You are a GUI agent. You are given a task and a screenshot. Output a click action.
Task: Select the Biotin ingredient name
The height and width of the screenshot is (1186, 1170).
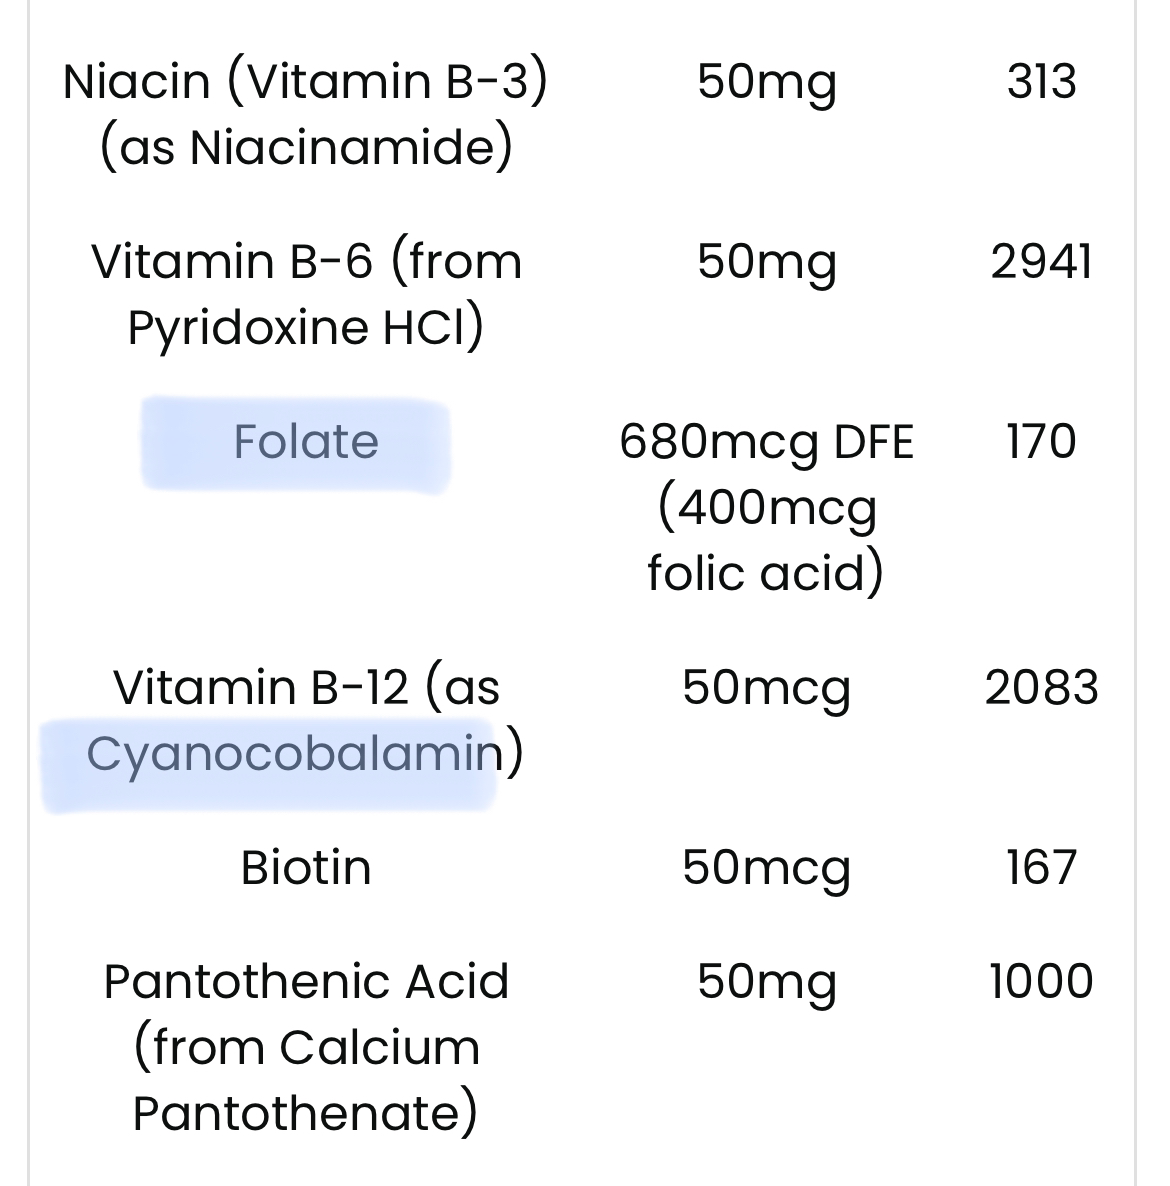(x=306, y=868)
